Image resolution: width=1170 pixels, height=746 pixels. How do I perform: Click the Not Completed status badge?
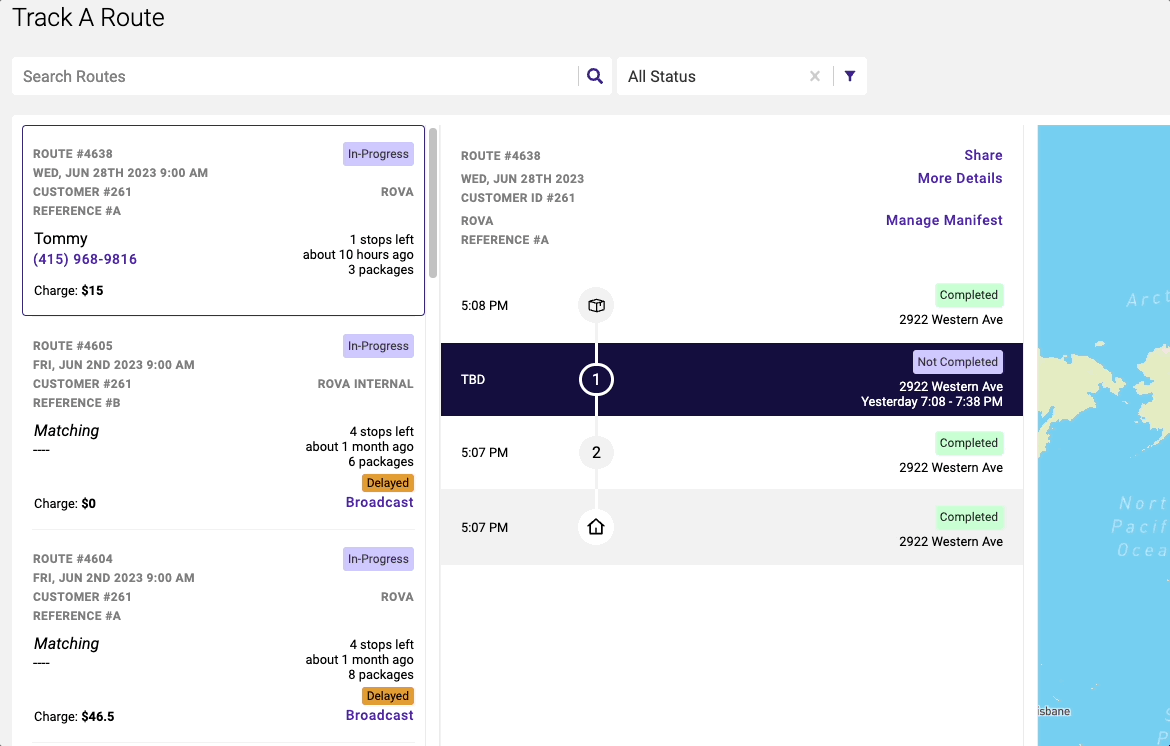tap(957, 362)
